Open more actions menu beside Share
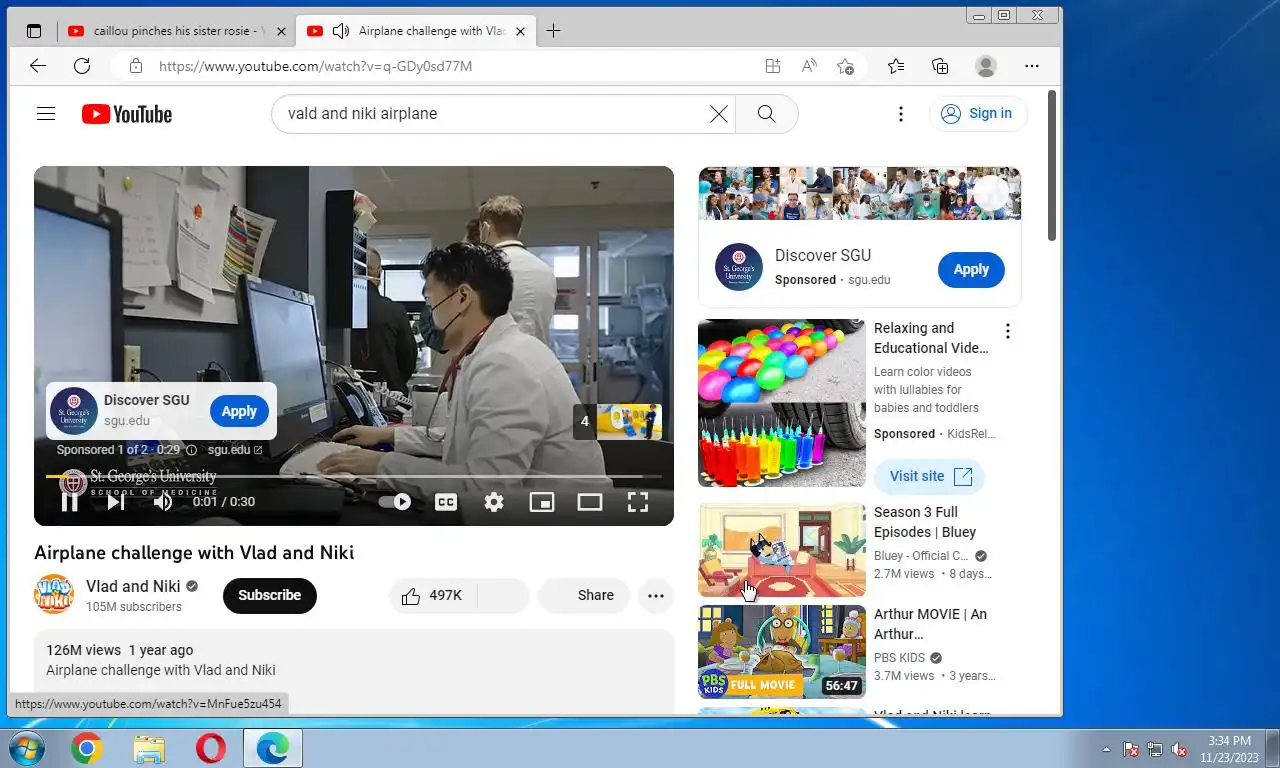The width and height of the screenshot is (1280, 768). (x=656, y=596)
